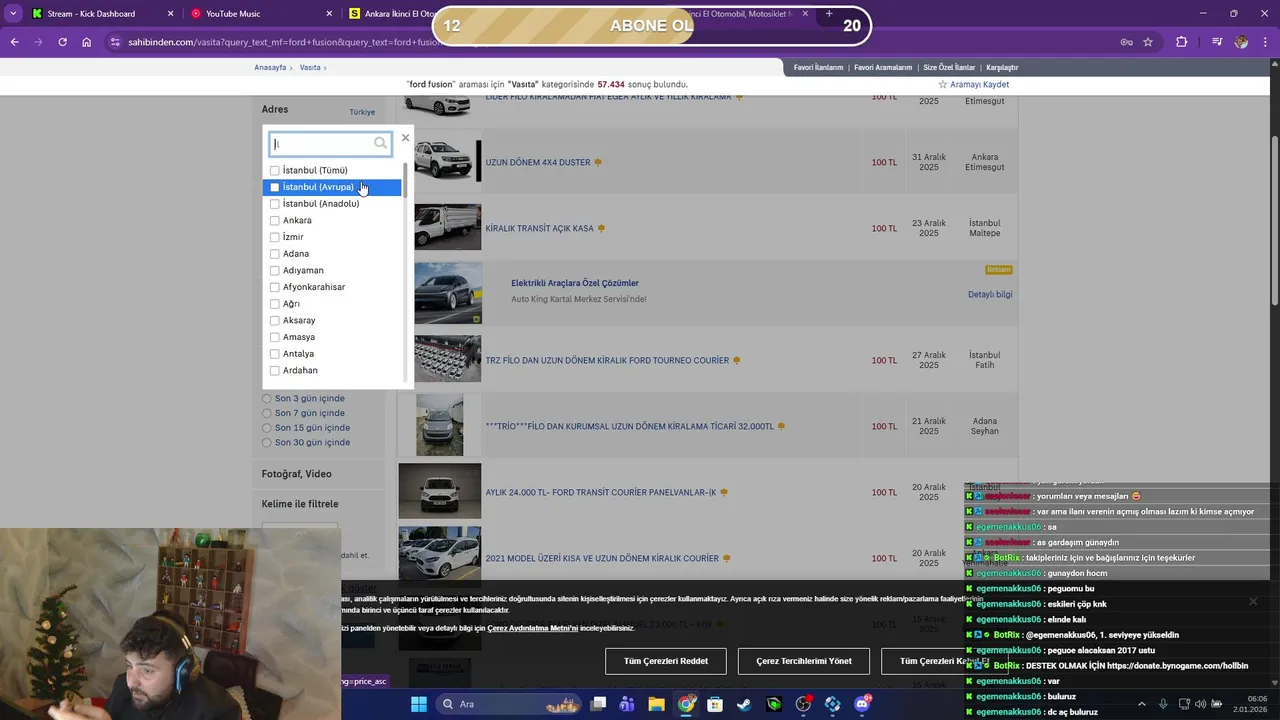Click the Duster listing thumbnail
The image size is (1280, 720).
click(447, 161)
